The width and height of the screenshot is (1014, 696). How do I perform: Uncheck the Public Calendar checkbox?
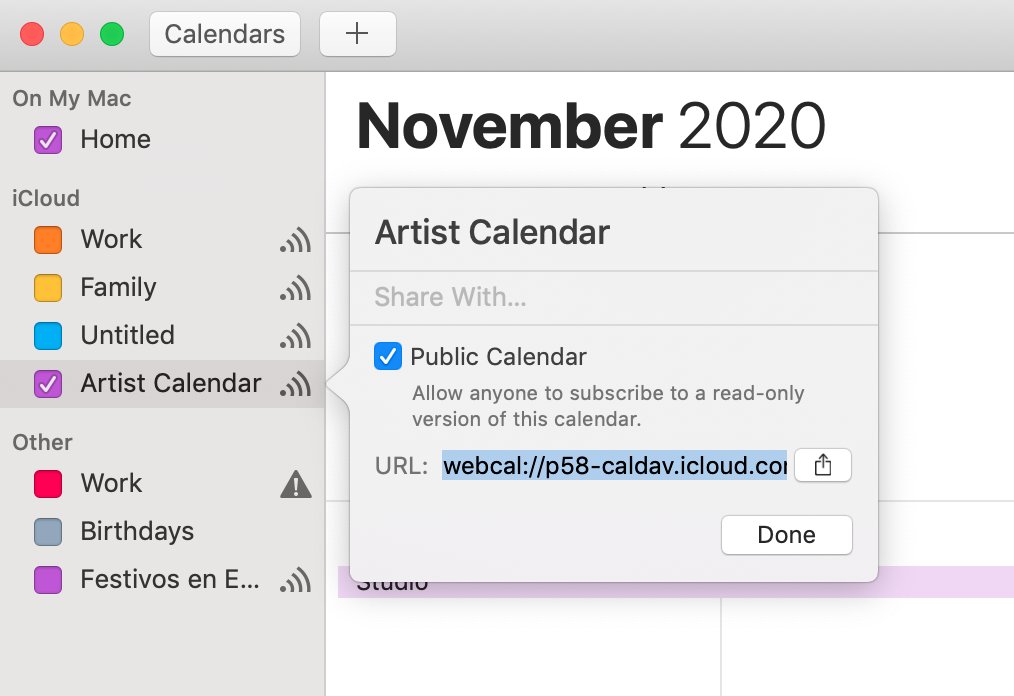pyautogui.click(x=387, y=356)
